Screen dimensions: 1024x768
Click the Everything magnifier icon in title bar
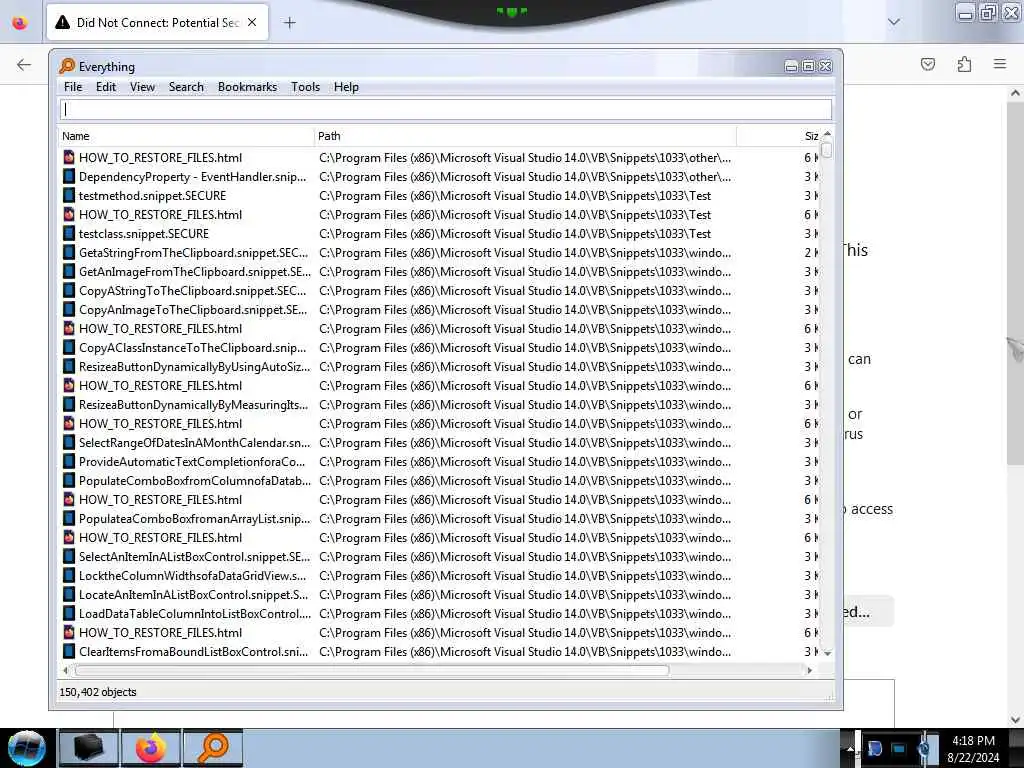point(67,66)
